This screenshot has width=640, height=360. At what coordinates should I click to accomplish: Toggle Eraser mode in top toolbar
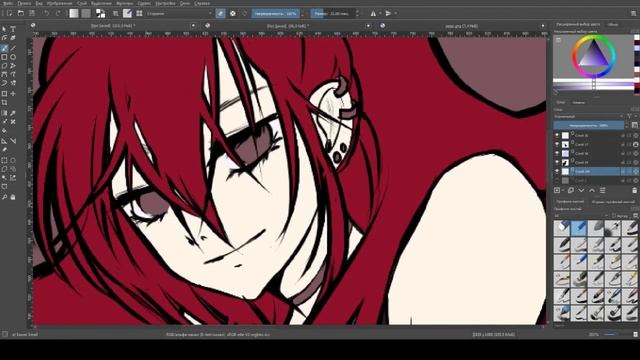point(220,13)
